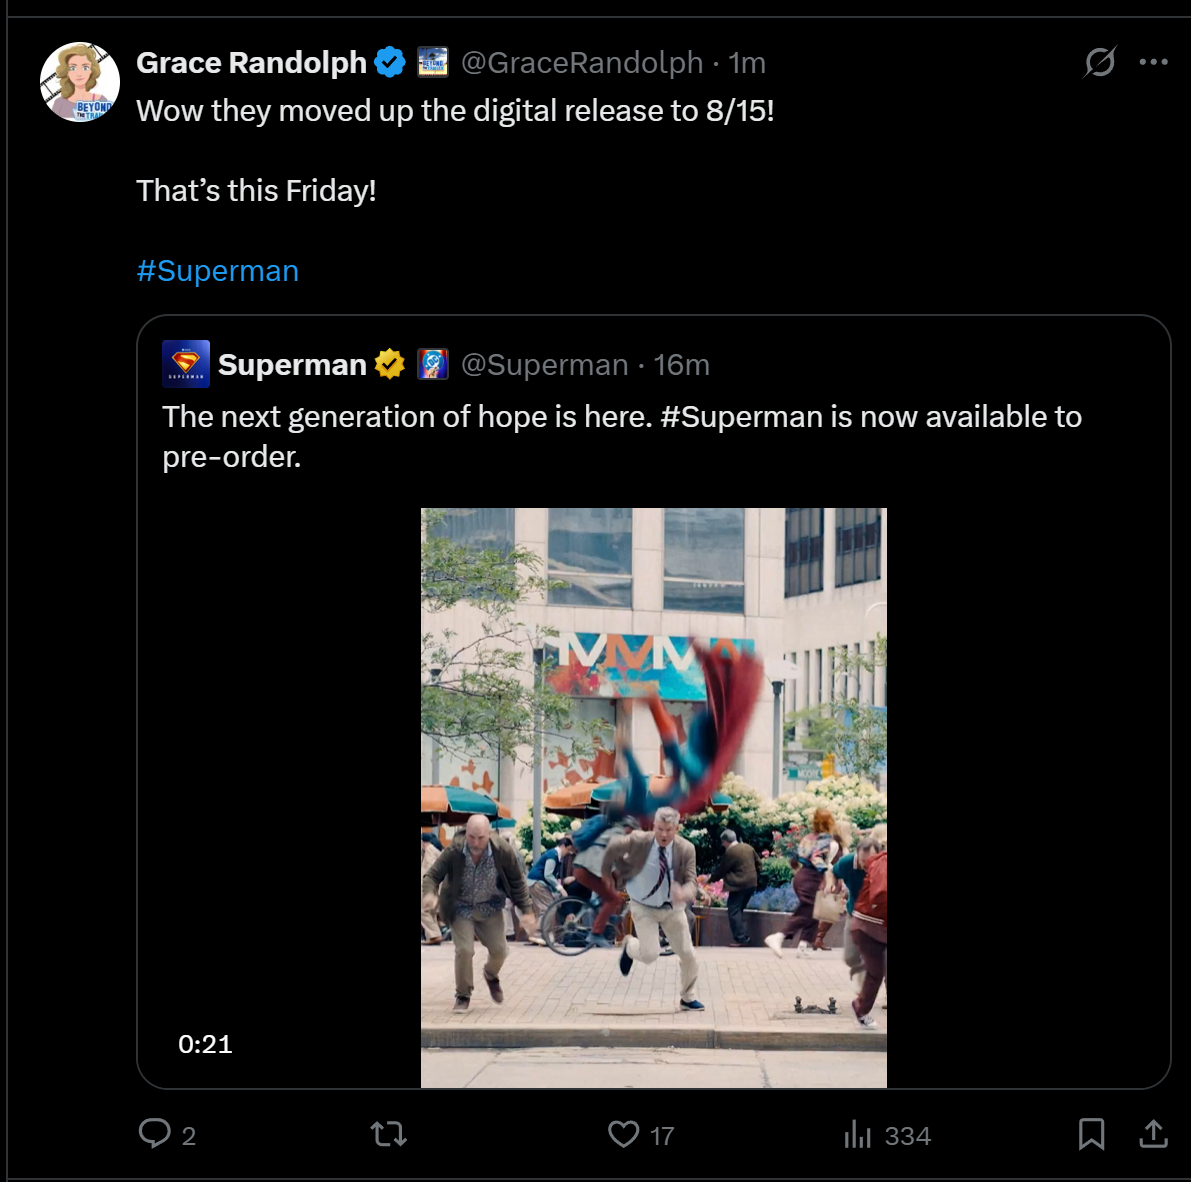Open the view count analytics icon
Image resolution: width=1191 pixels, height=1182 pixels.
point(858,1134)
